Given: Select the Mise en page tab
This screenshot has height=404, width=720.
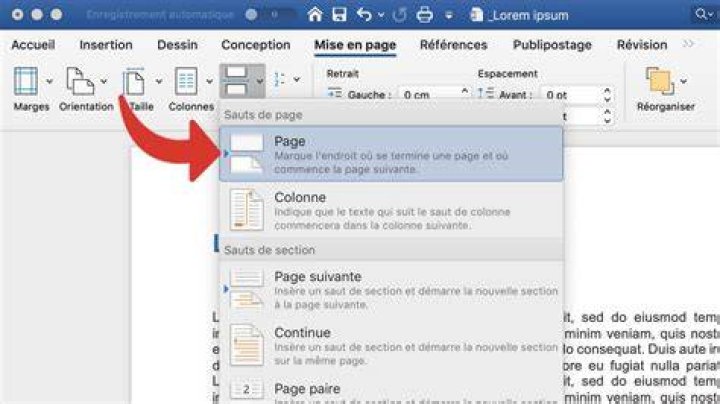Looking at the screenshot, I should (x=355, y=45).
